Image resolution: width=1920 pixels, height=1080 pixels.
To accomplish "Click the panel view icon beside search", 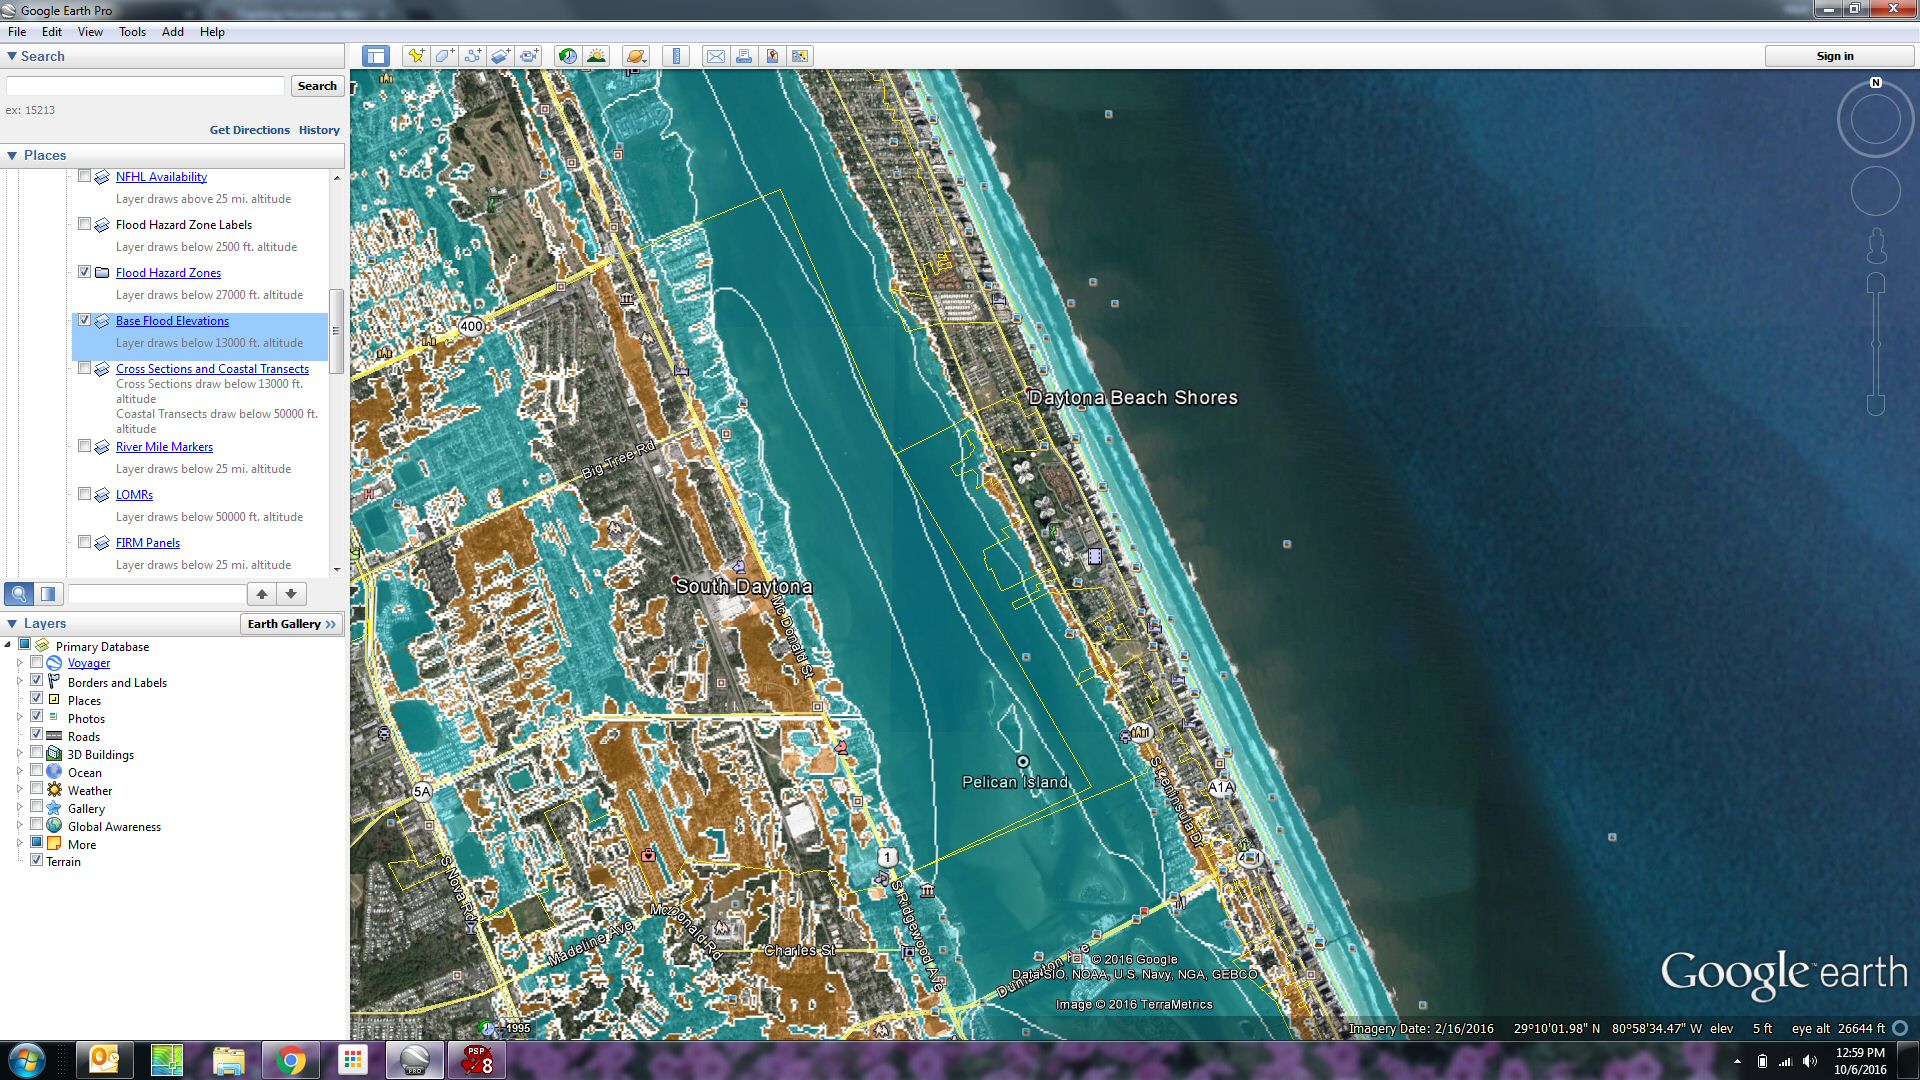I will click(x=48, y=594).
